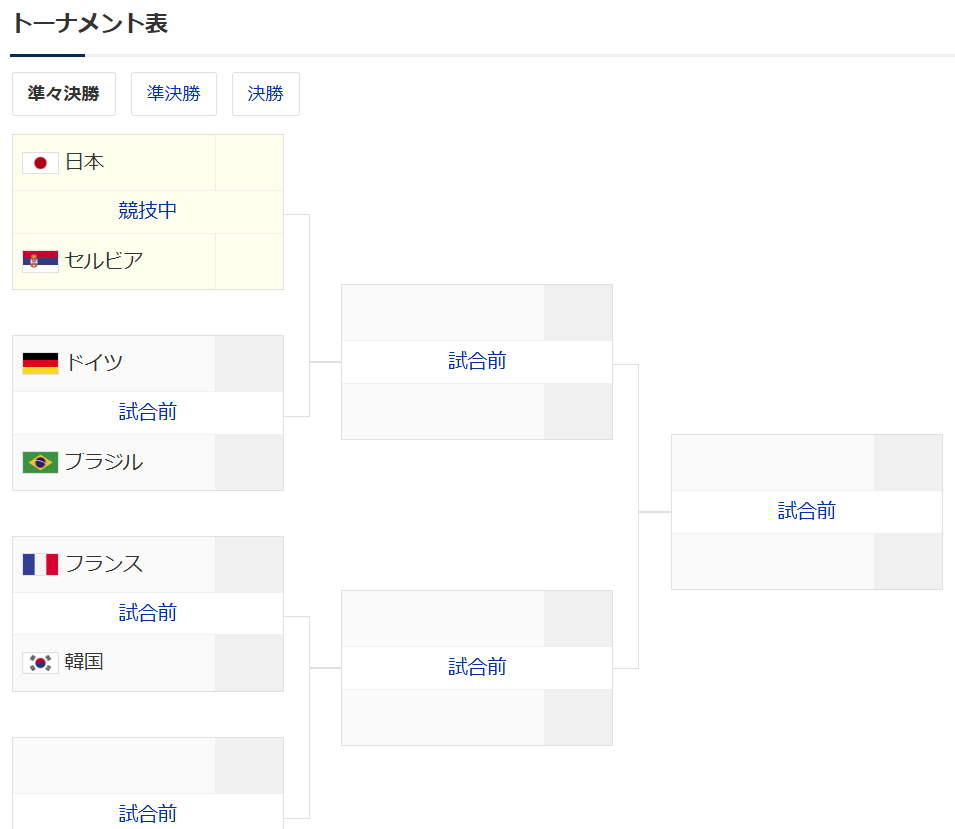The width and height of the screenshot is (955, 829).
Task: Open 試合前 link for Germany vs Brazil
Action: click(147, 412)
